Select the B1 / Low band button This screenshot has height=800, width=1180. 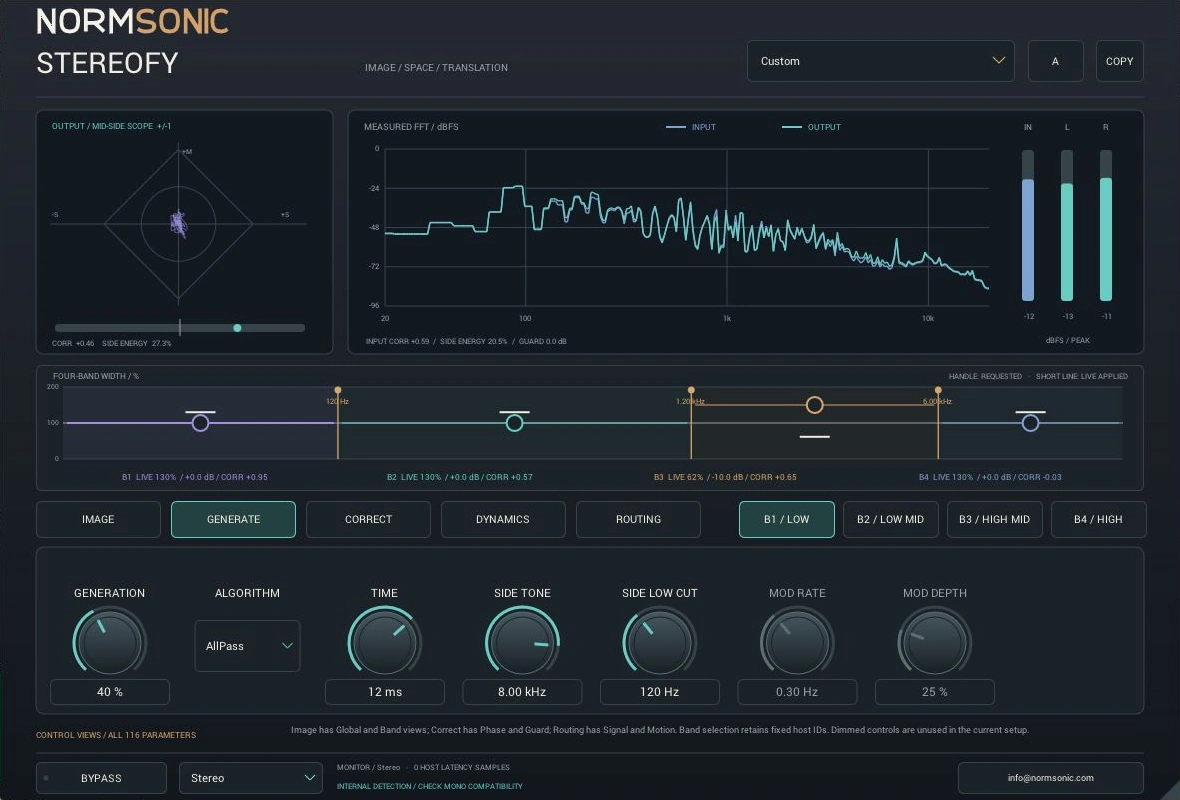[786, 519]
